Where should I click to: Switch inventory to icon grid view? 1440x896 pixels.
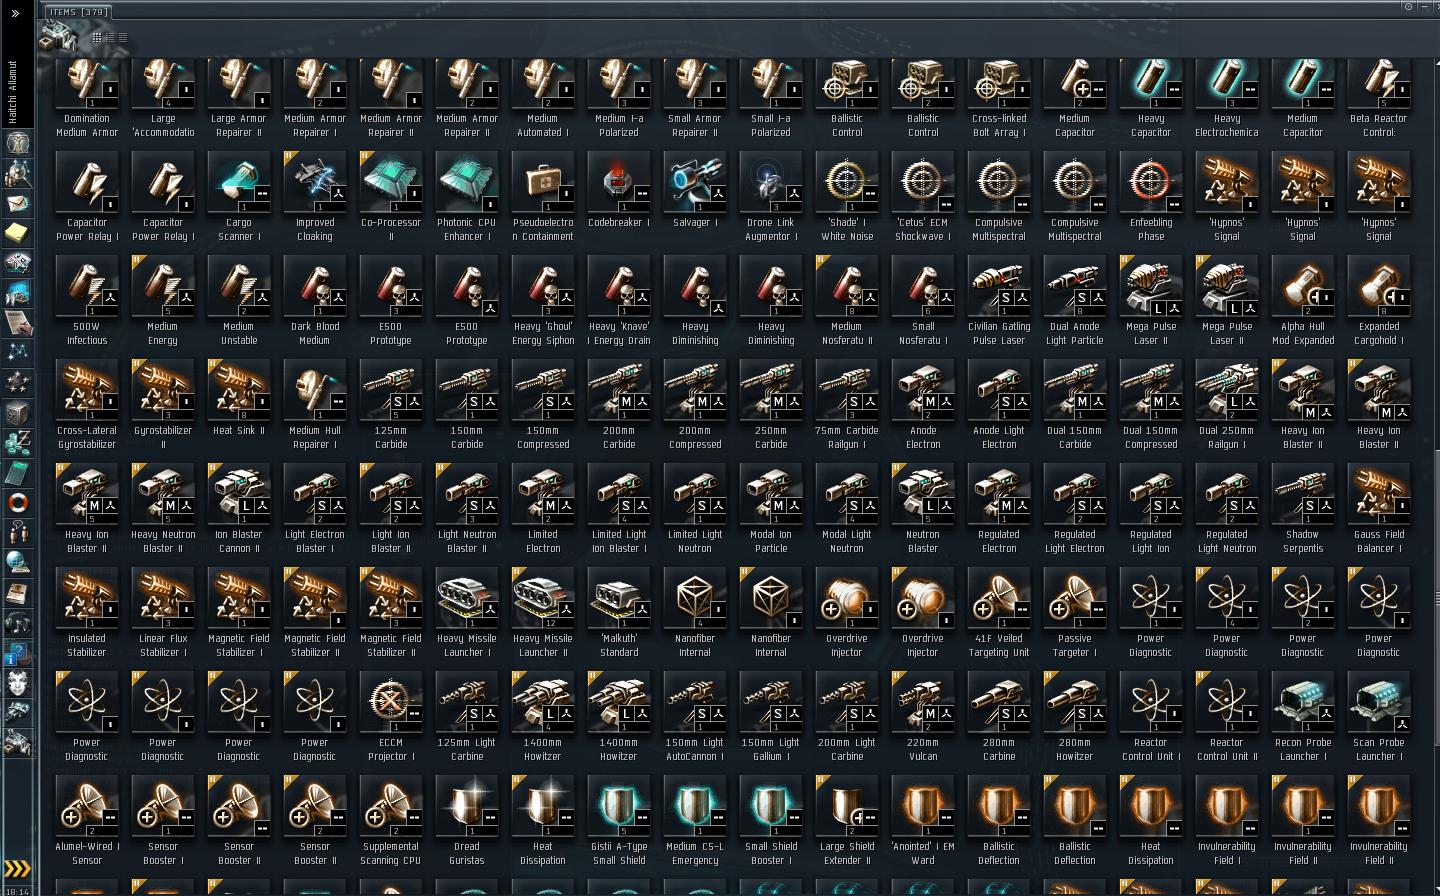[97, 37]
